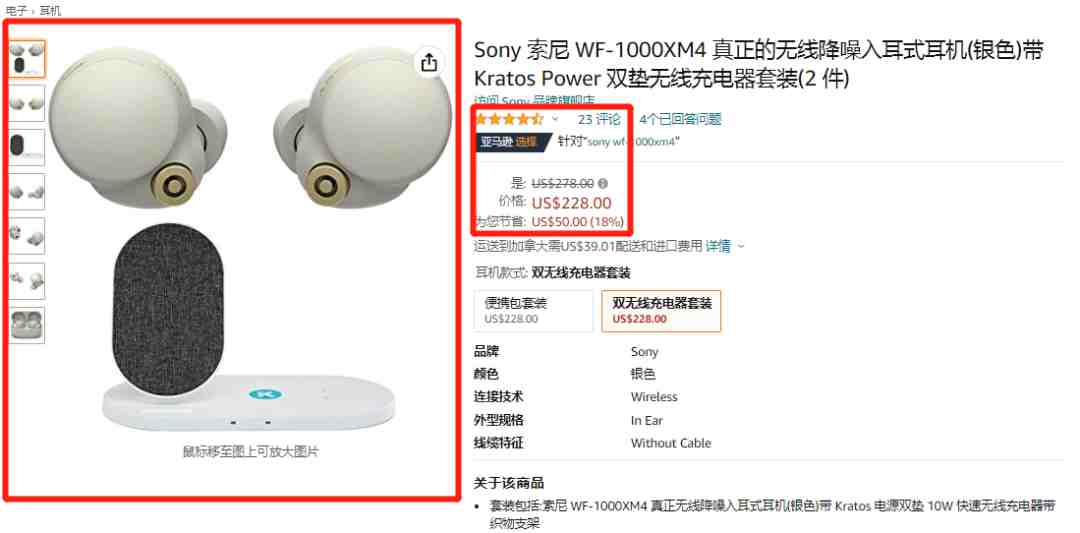Select the fourth product thumbnail
The height and width of the screenshot is (533, 1080).
pyautogui.click(x=27, y=192)
